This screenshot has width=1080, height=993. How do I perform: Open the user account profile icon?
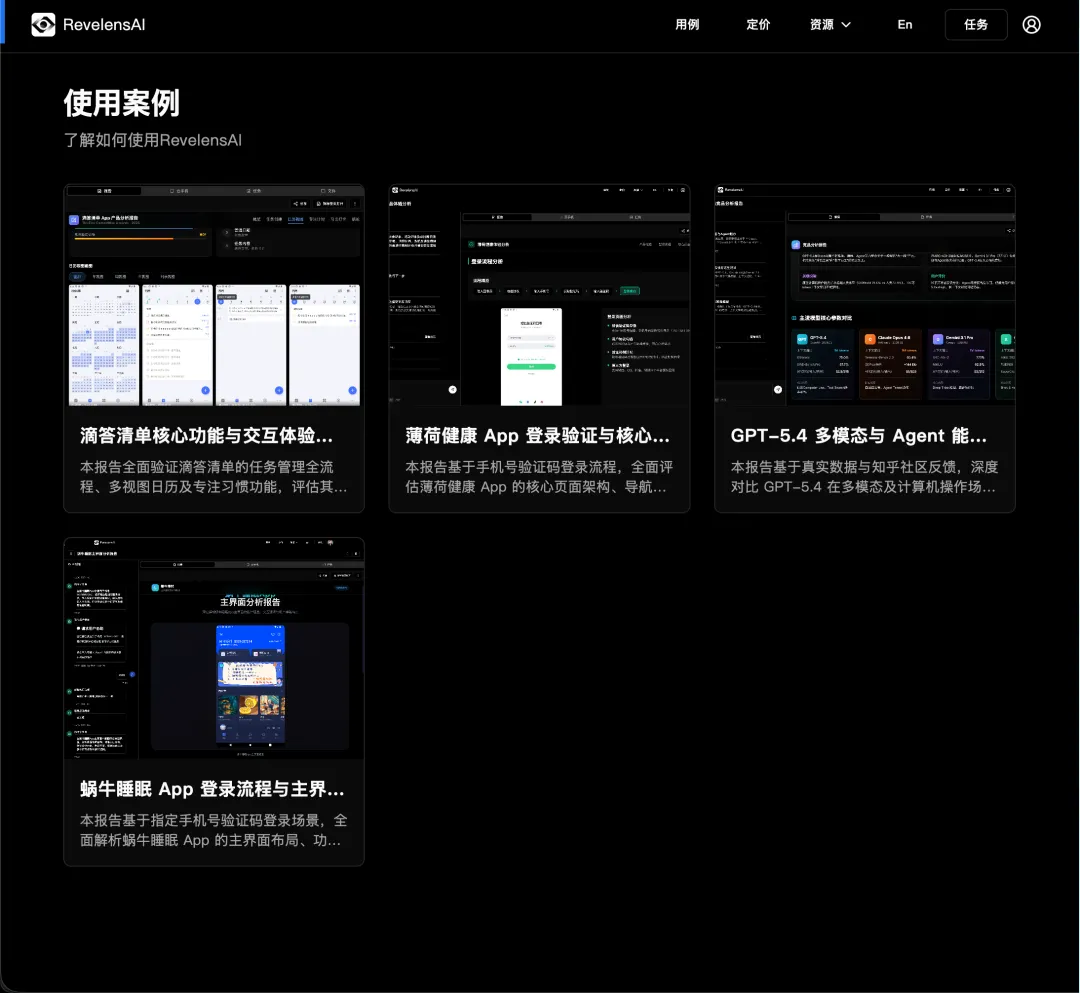pos(1031,25)
